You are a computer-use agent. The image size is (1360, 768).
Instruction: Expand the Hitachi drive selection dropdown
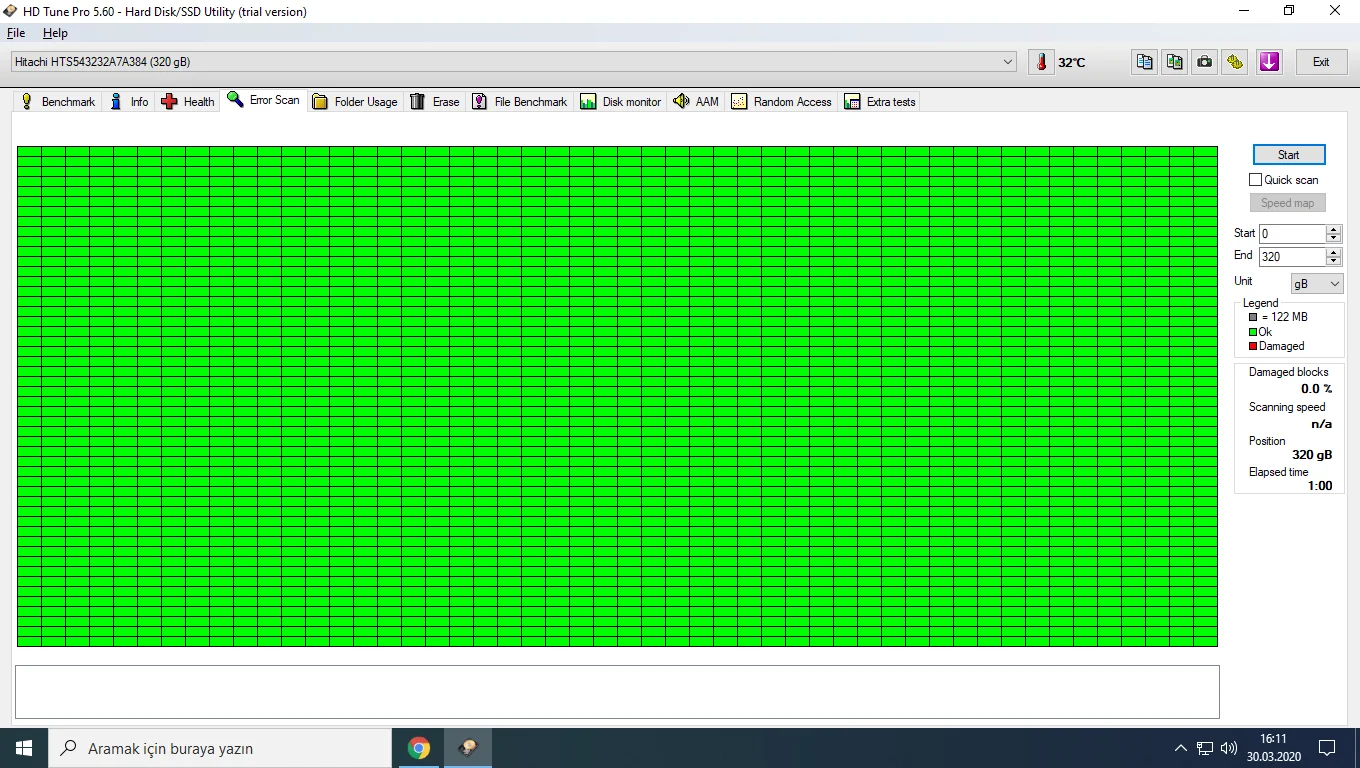click(x=1008, y=62)
